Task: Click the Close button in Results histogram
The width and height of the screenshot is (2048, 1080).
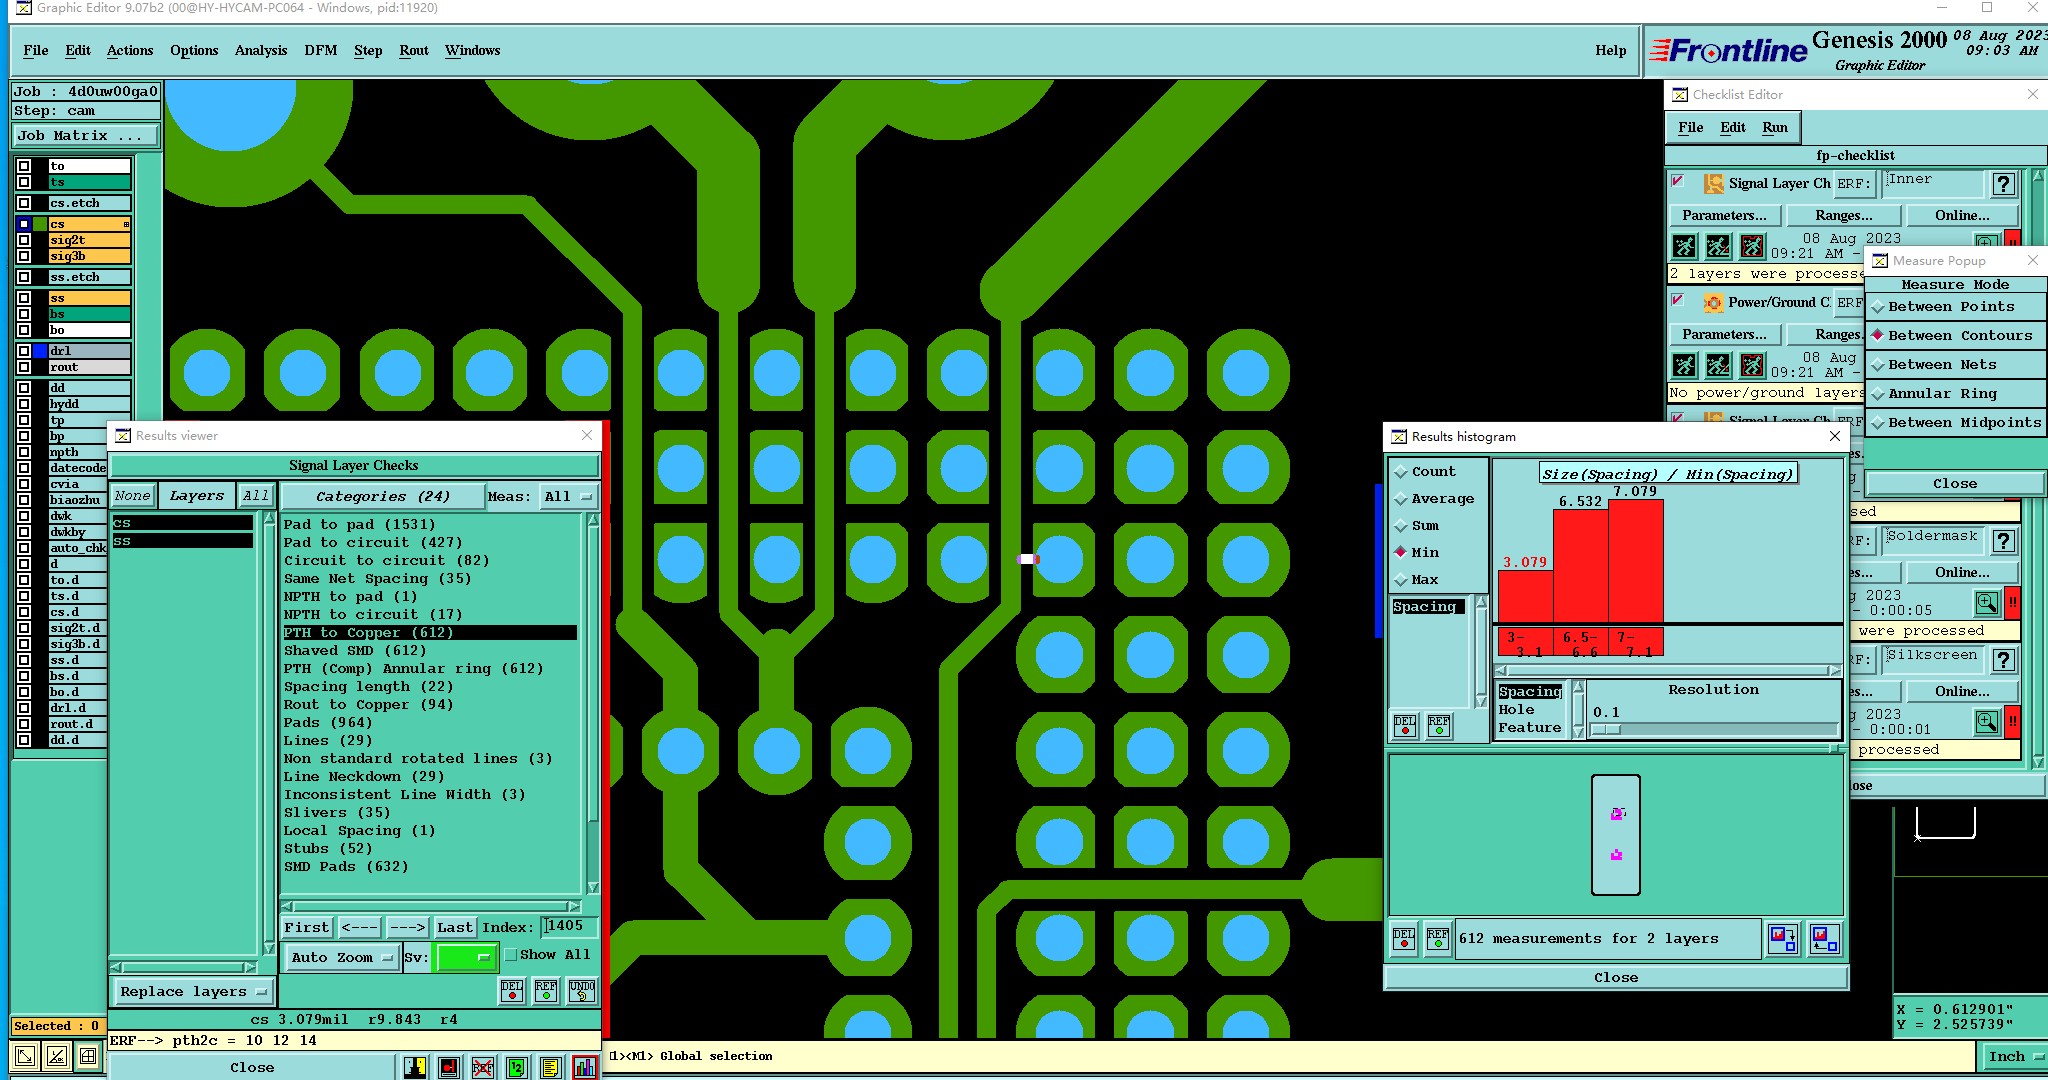Action: point(1616,978)
